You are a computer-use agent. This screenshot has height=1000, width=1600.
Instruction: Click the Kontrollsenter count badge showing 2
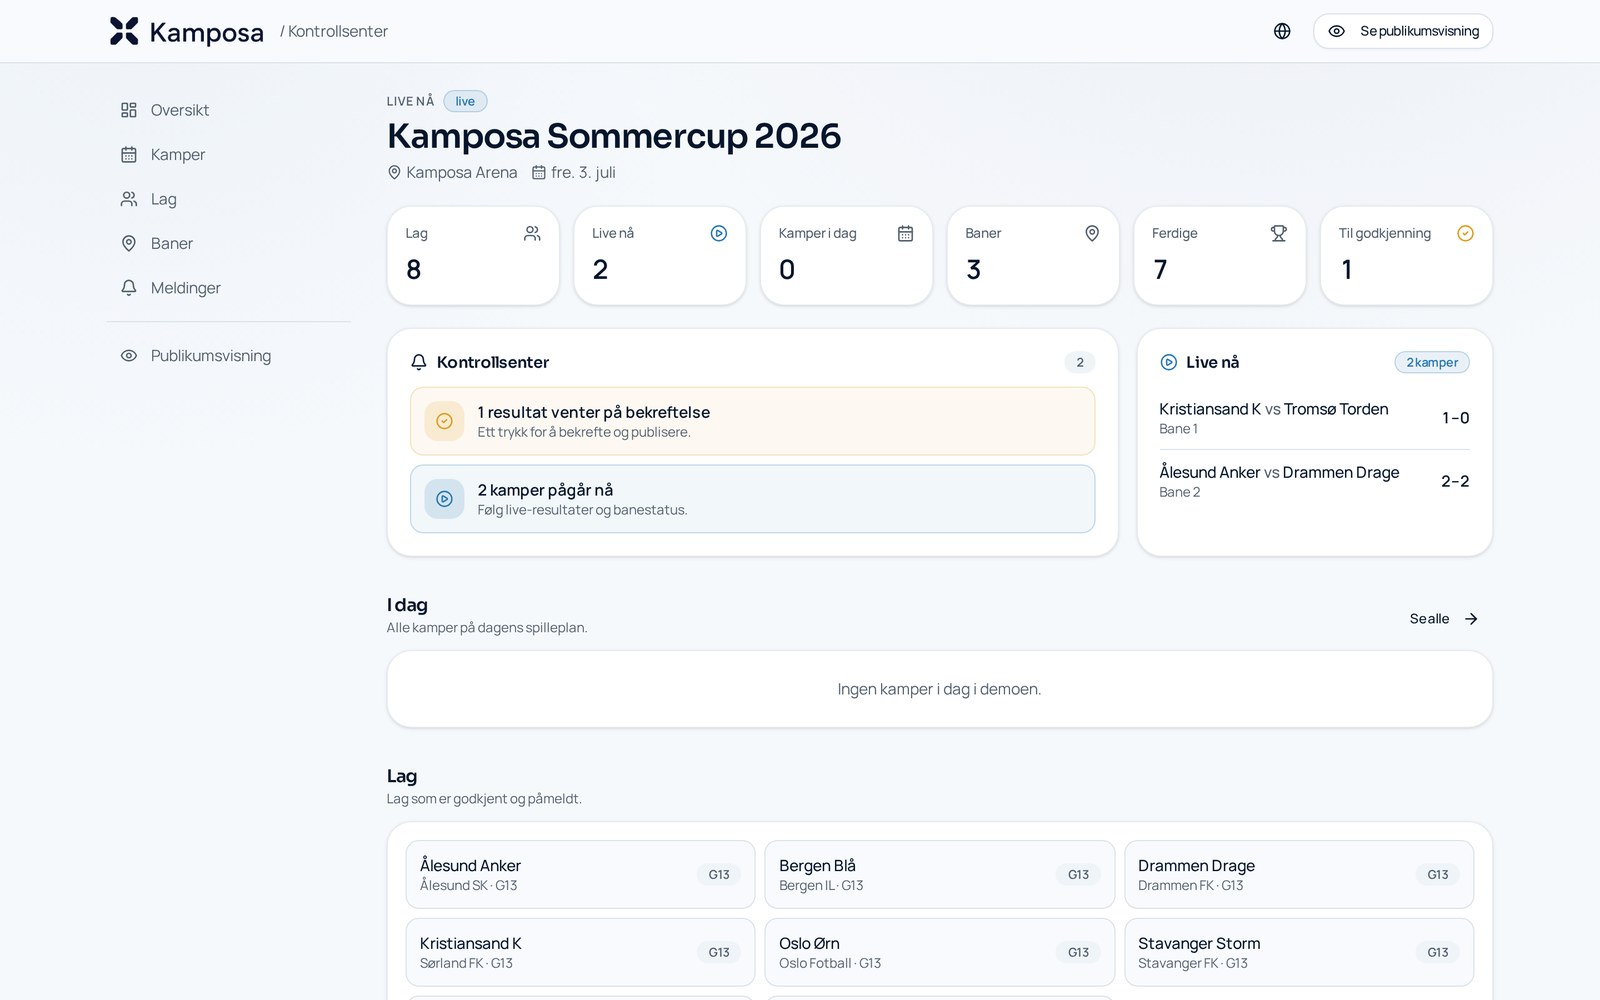[x=1080, y=362]
